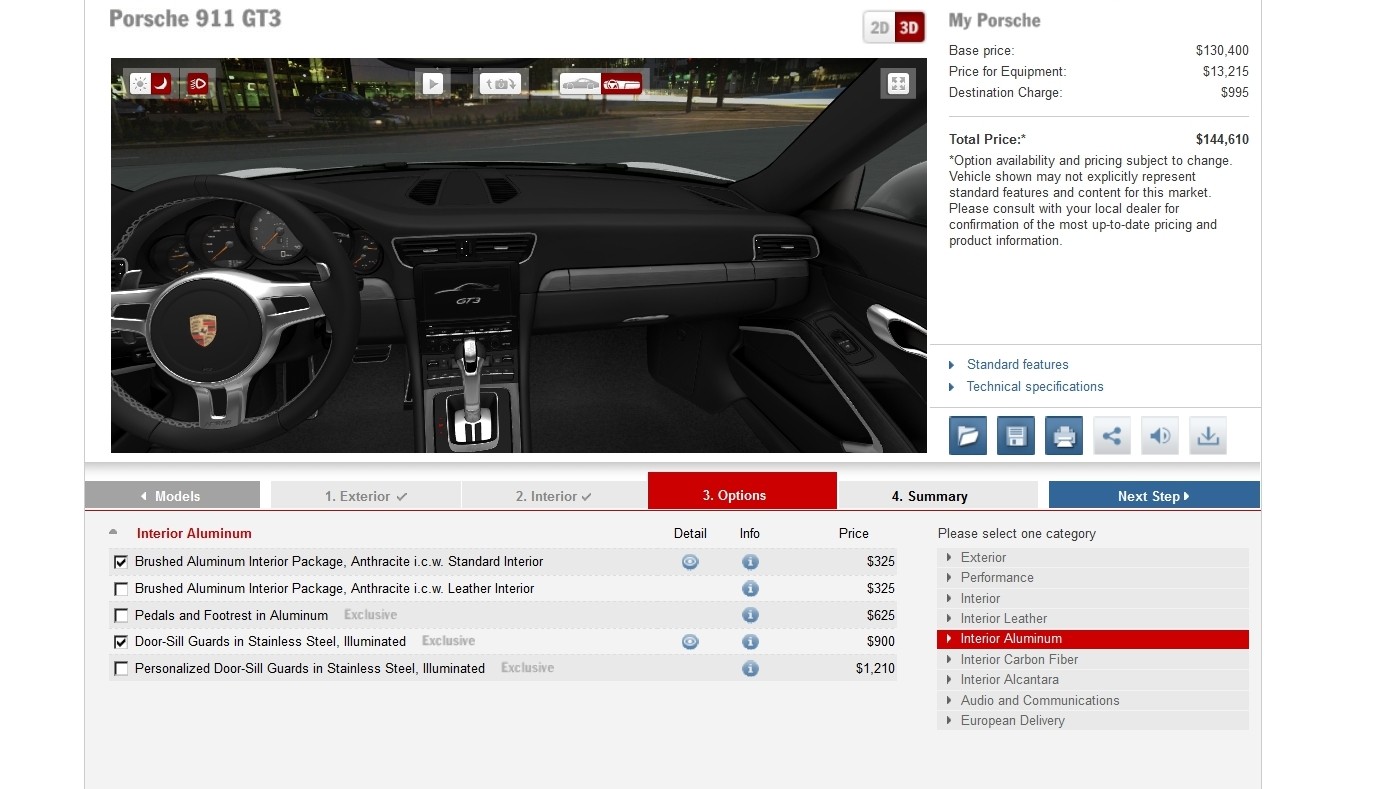Image resolution: width=1381 pixels, height=789 pixels.
Task: Click the rotate camera view icon
Action: click(500, 84)
